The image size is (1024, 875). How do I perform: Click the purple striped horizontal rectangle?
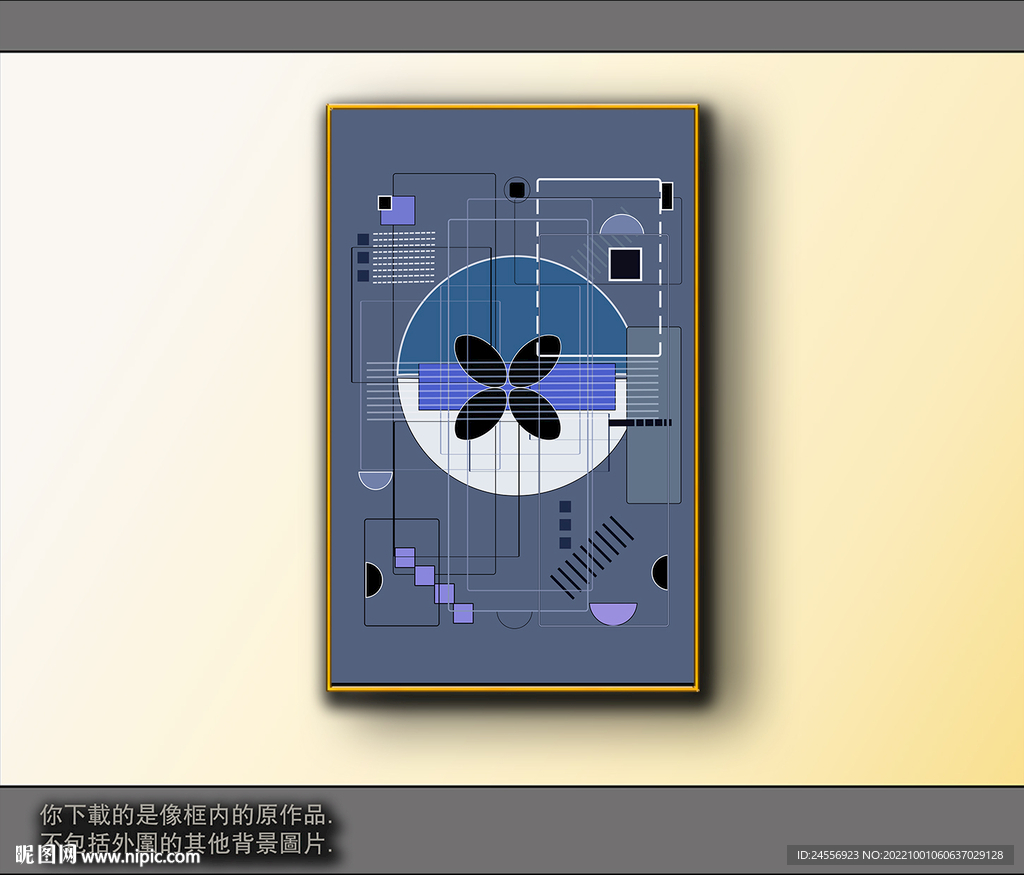(516, 386)
